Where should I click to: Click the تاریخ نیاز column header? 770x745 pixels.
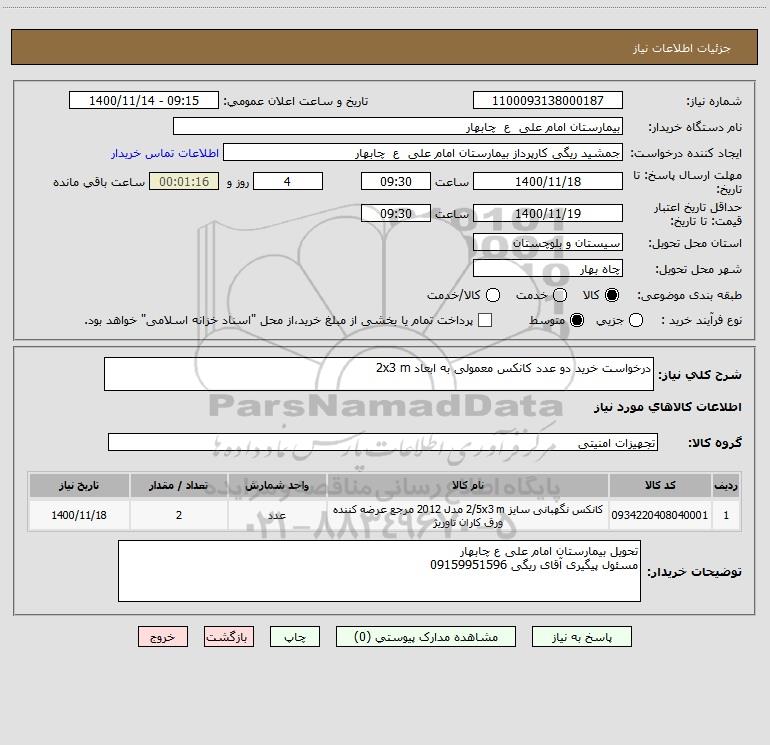click(79, 485)
